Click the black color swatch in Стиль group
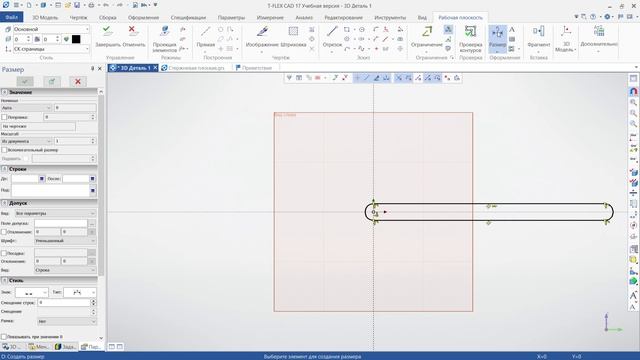 (x=76, y=39)
